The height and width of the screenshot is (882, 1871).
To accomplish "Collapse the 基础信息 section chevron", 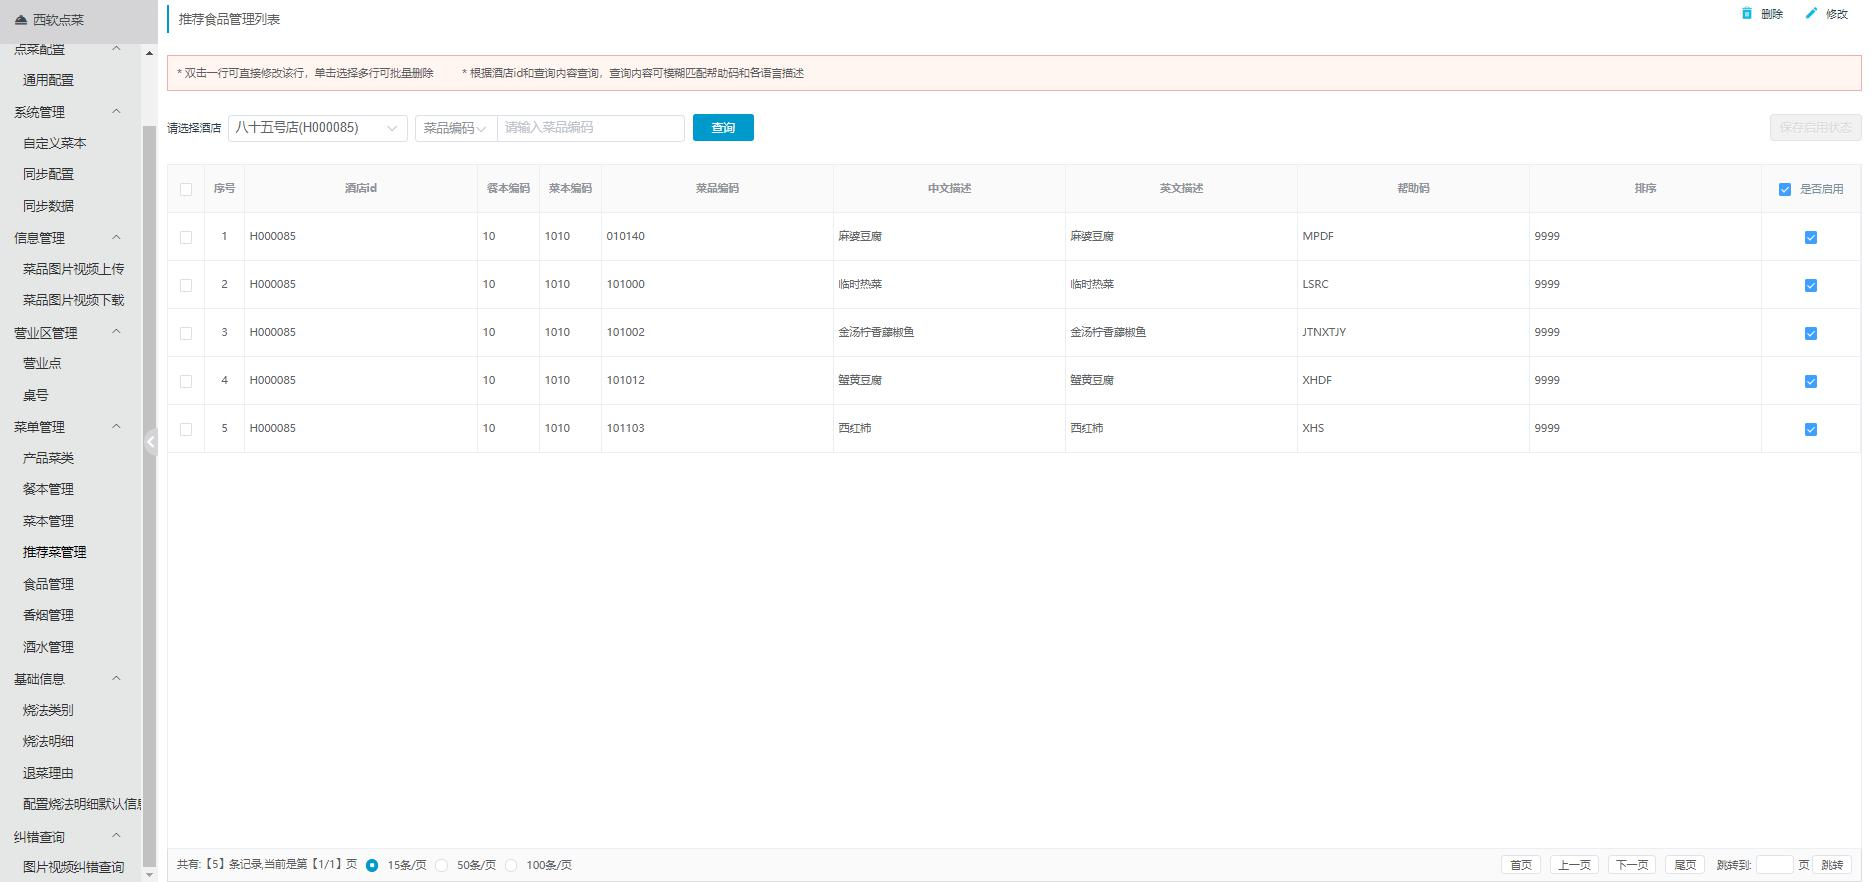I will [116, 679].
